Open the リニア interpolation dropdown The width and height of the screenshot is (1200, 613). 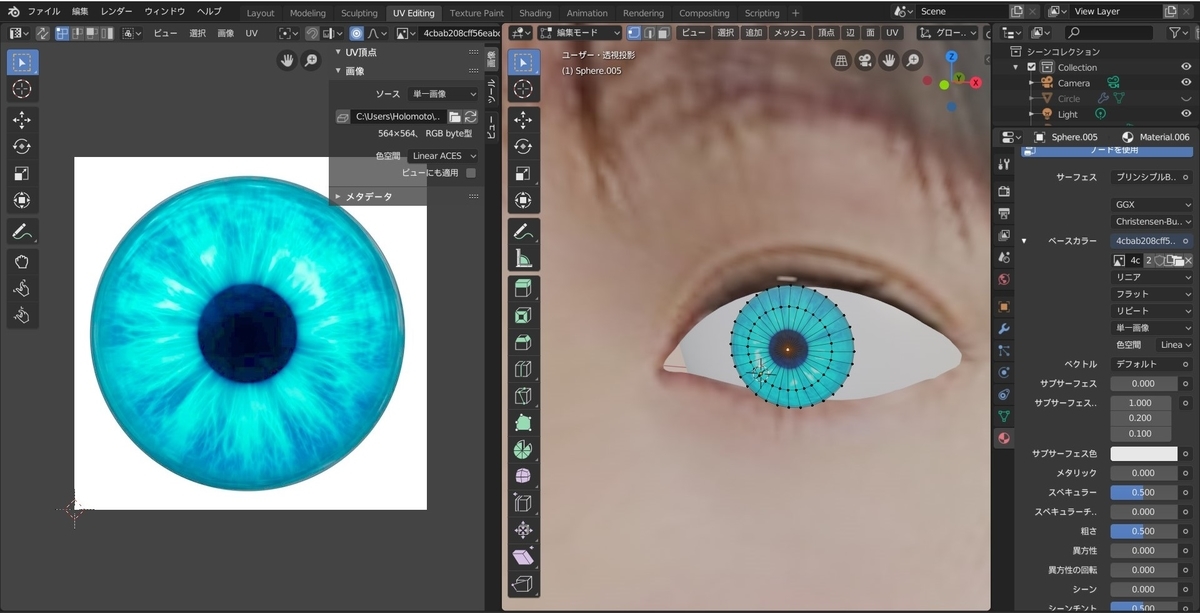coord(1152,277)
